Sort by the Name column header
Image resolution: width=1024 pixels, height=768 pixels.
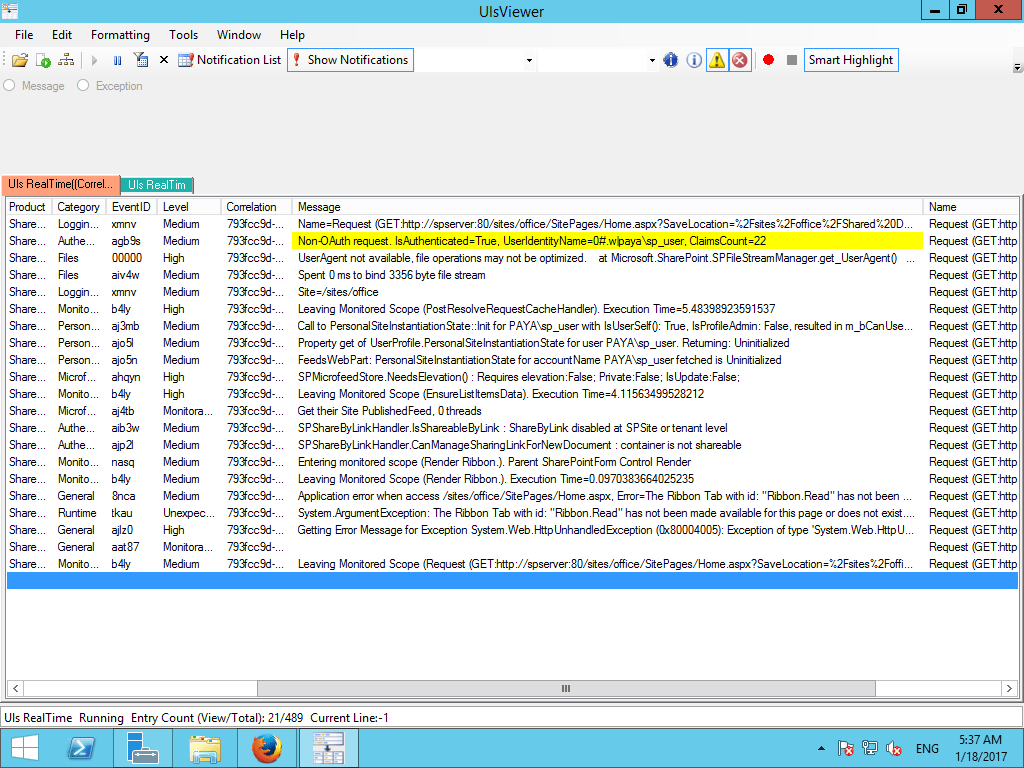(970, 207)
